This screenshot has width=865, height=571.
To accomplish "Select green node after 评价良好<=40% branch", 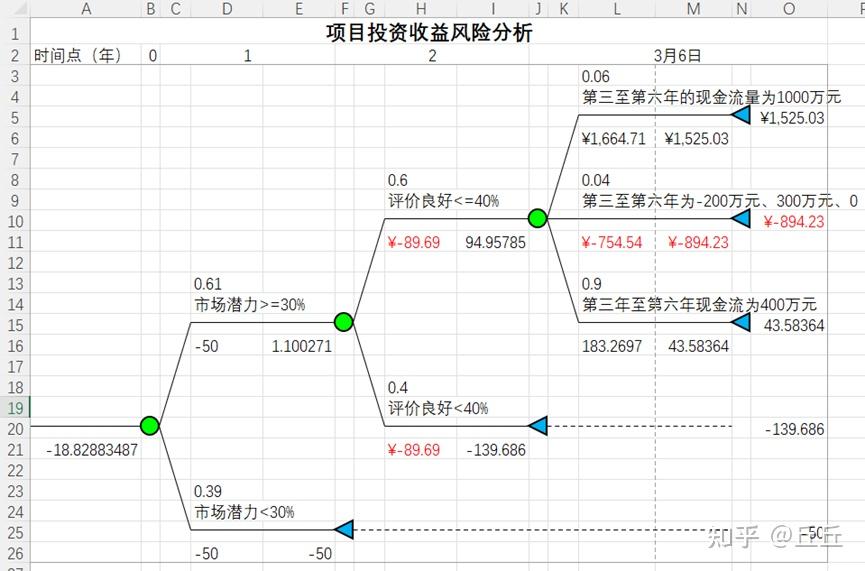I will click(x=537, y=218).
